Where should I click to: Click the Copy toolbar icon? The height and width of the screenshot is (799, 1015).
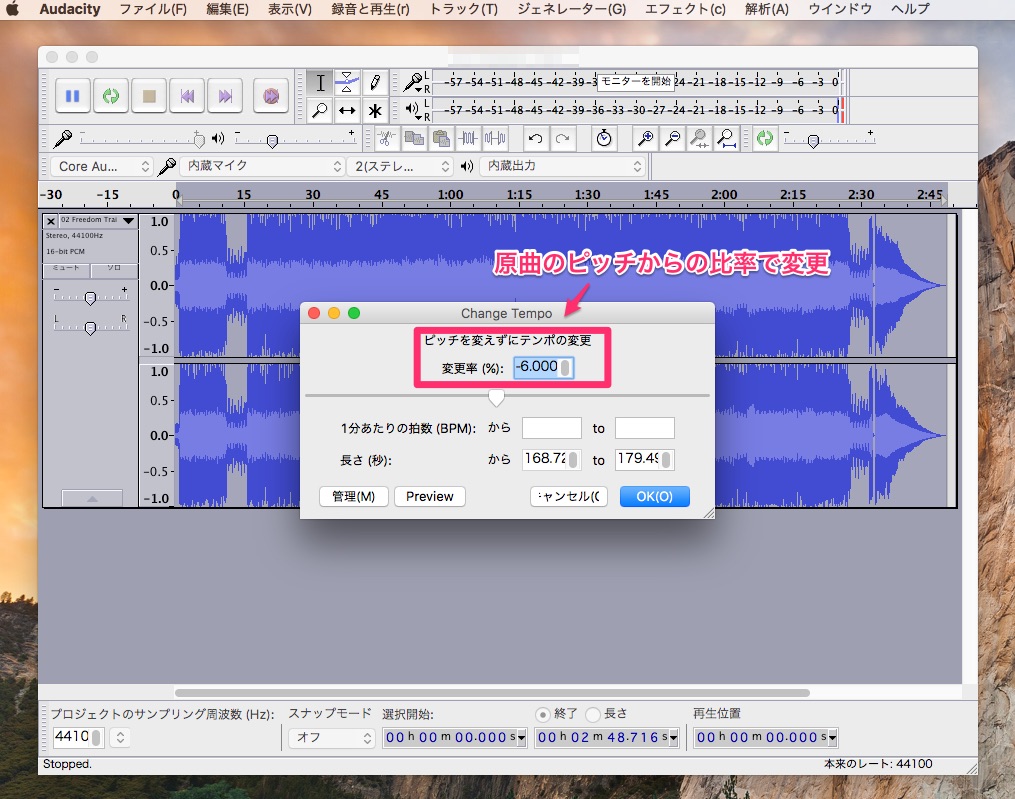pyautogui.click(x=414, y=139)
